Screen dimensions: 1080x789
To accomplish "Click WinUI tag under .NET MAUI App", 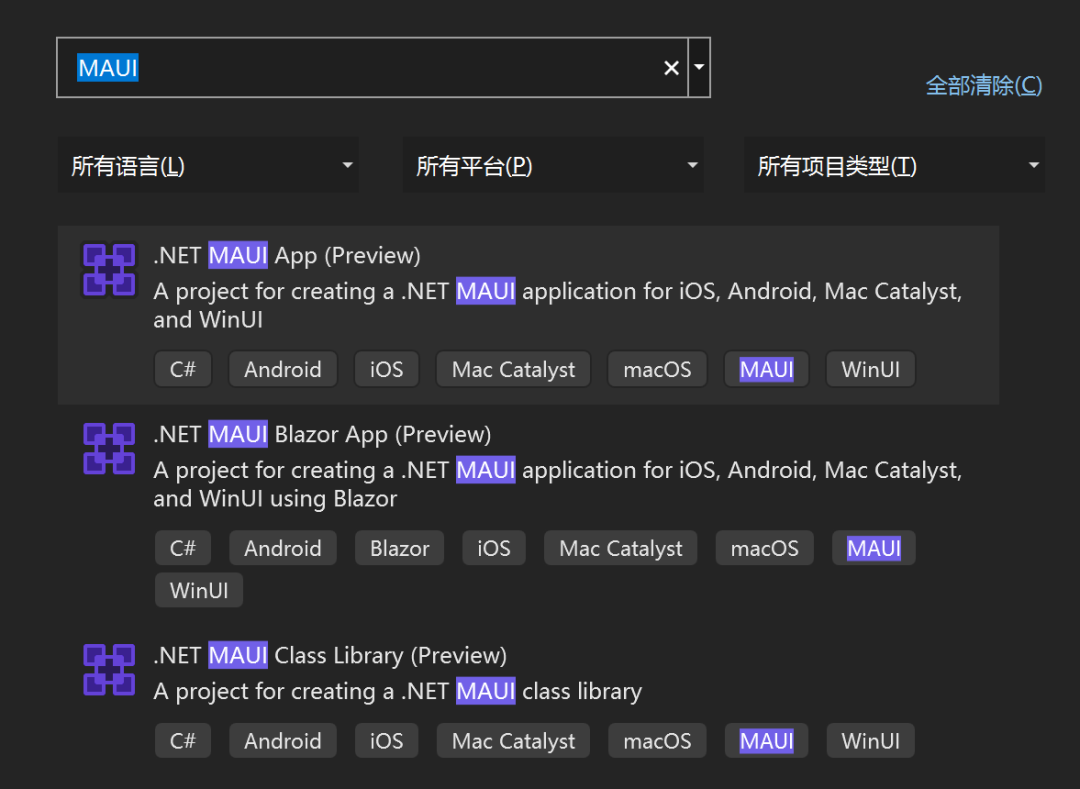I will pyautogui.click(x=871, y=370).
